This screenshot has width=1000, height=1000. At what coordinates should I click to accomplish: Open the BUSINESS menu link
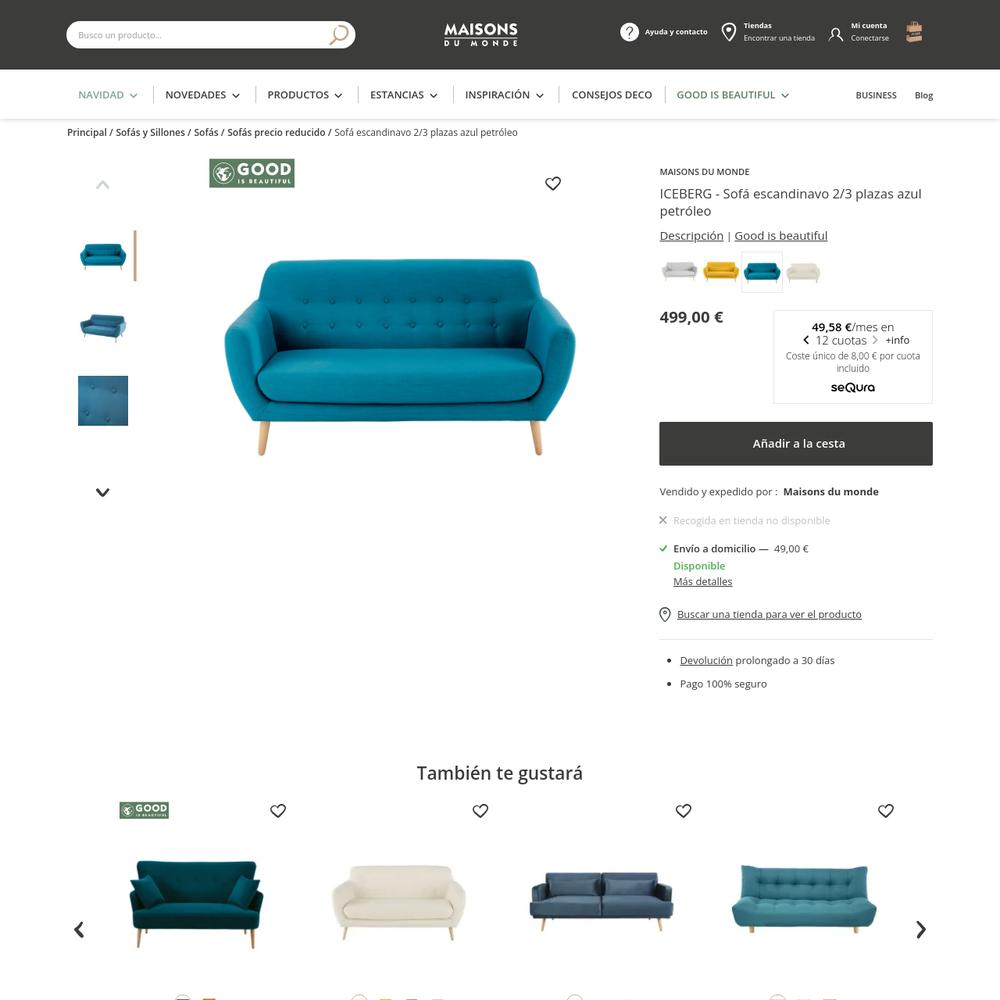coord(876,95)
